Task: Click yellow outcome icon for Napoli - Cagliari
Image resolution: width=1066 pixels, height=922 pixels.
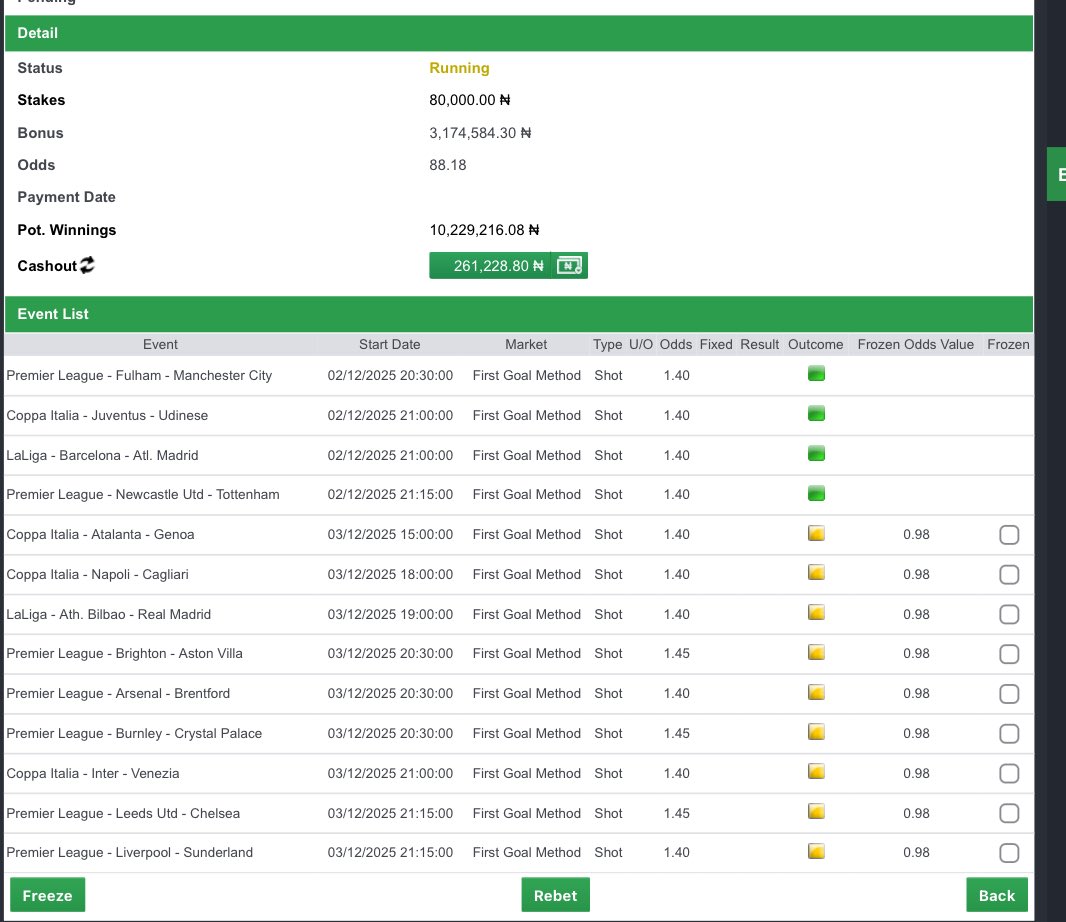Action: click(815, 572)
